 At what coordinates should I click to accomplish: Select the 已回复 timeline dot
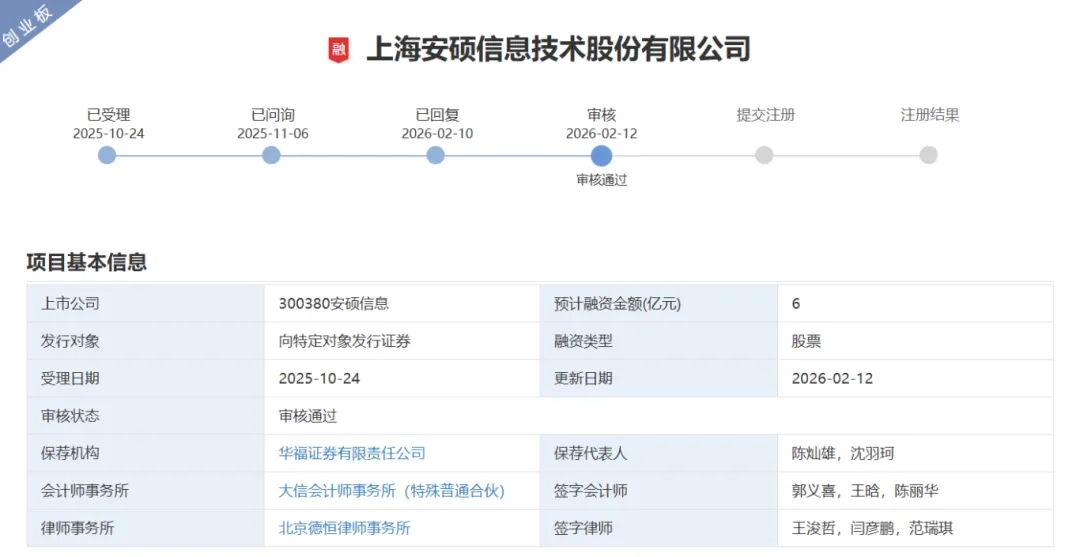[435, 156]
